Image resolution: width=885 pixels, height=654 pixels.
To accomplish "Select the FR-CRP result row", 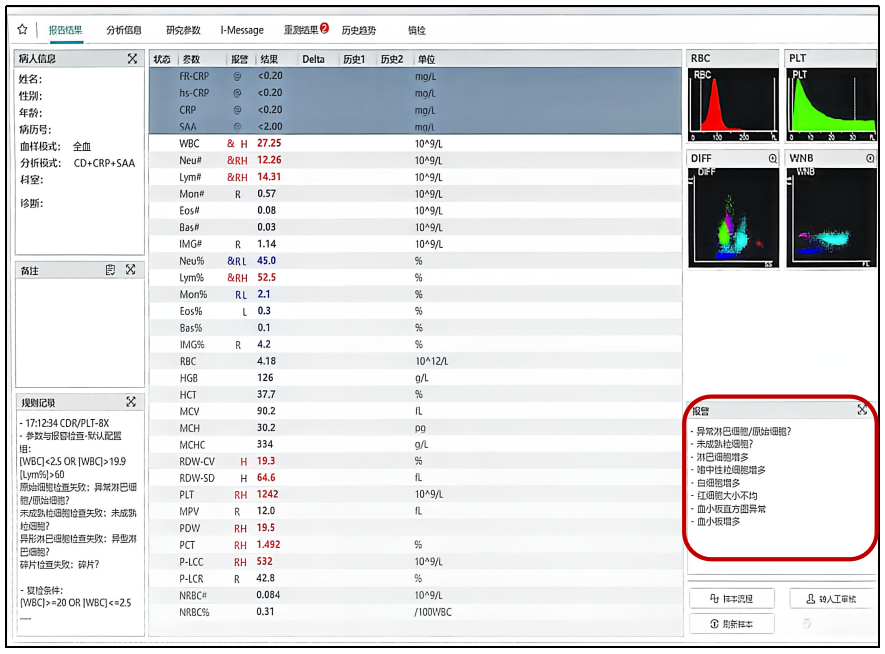I will coord(415,76).
